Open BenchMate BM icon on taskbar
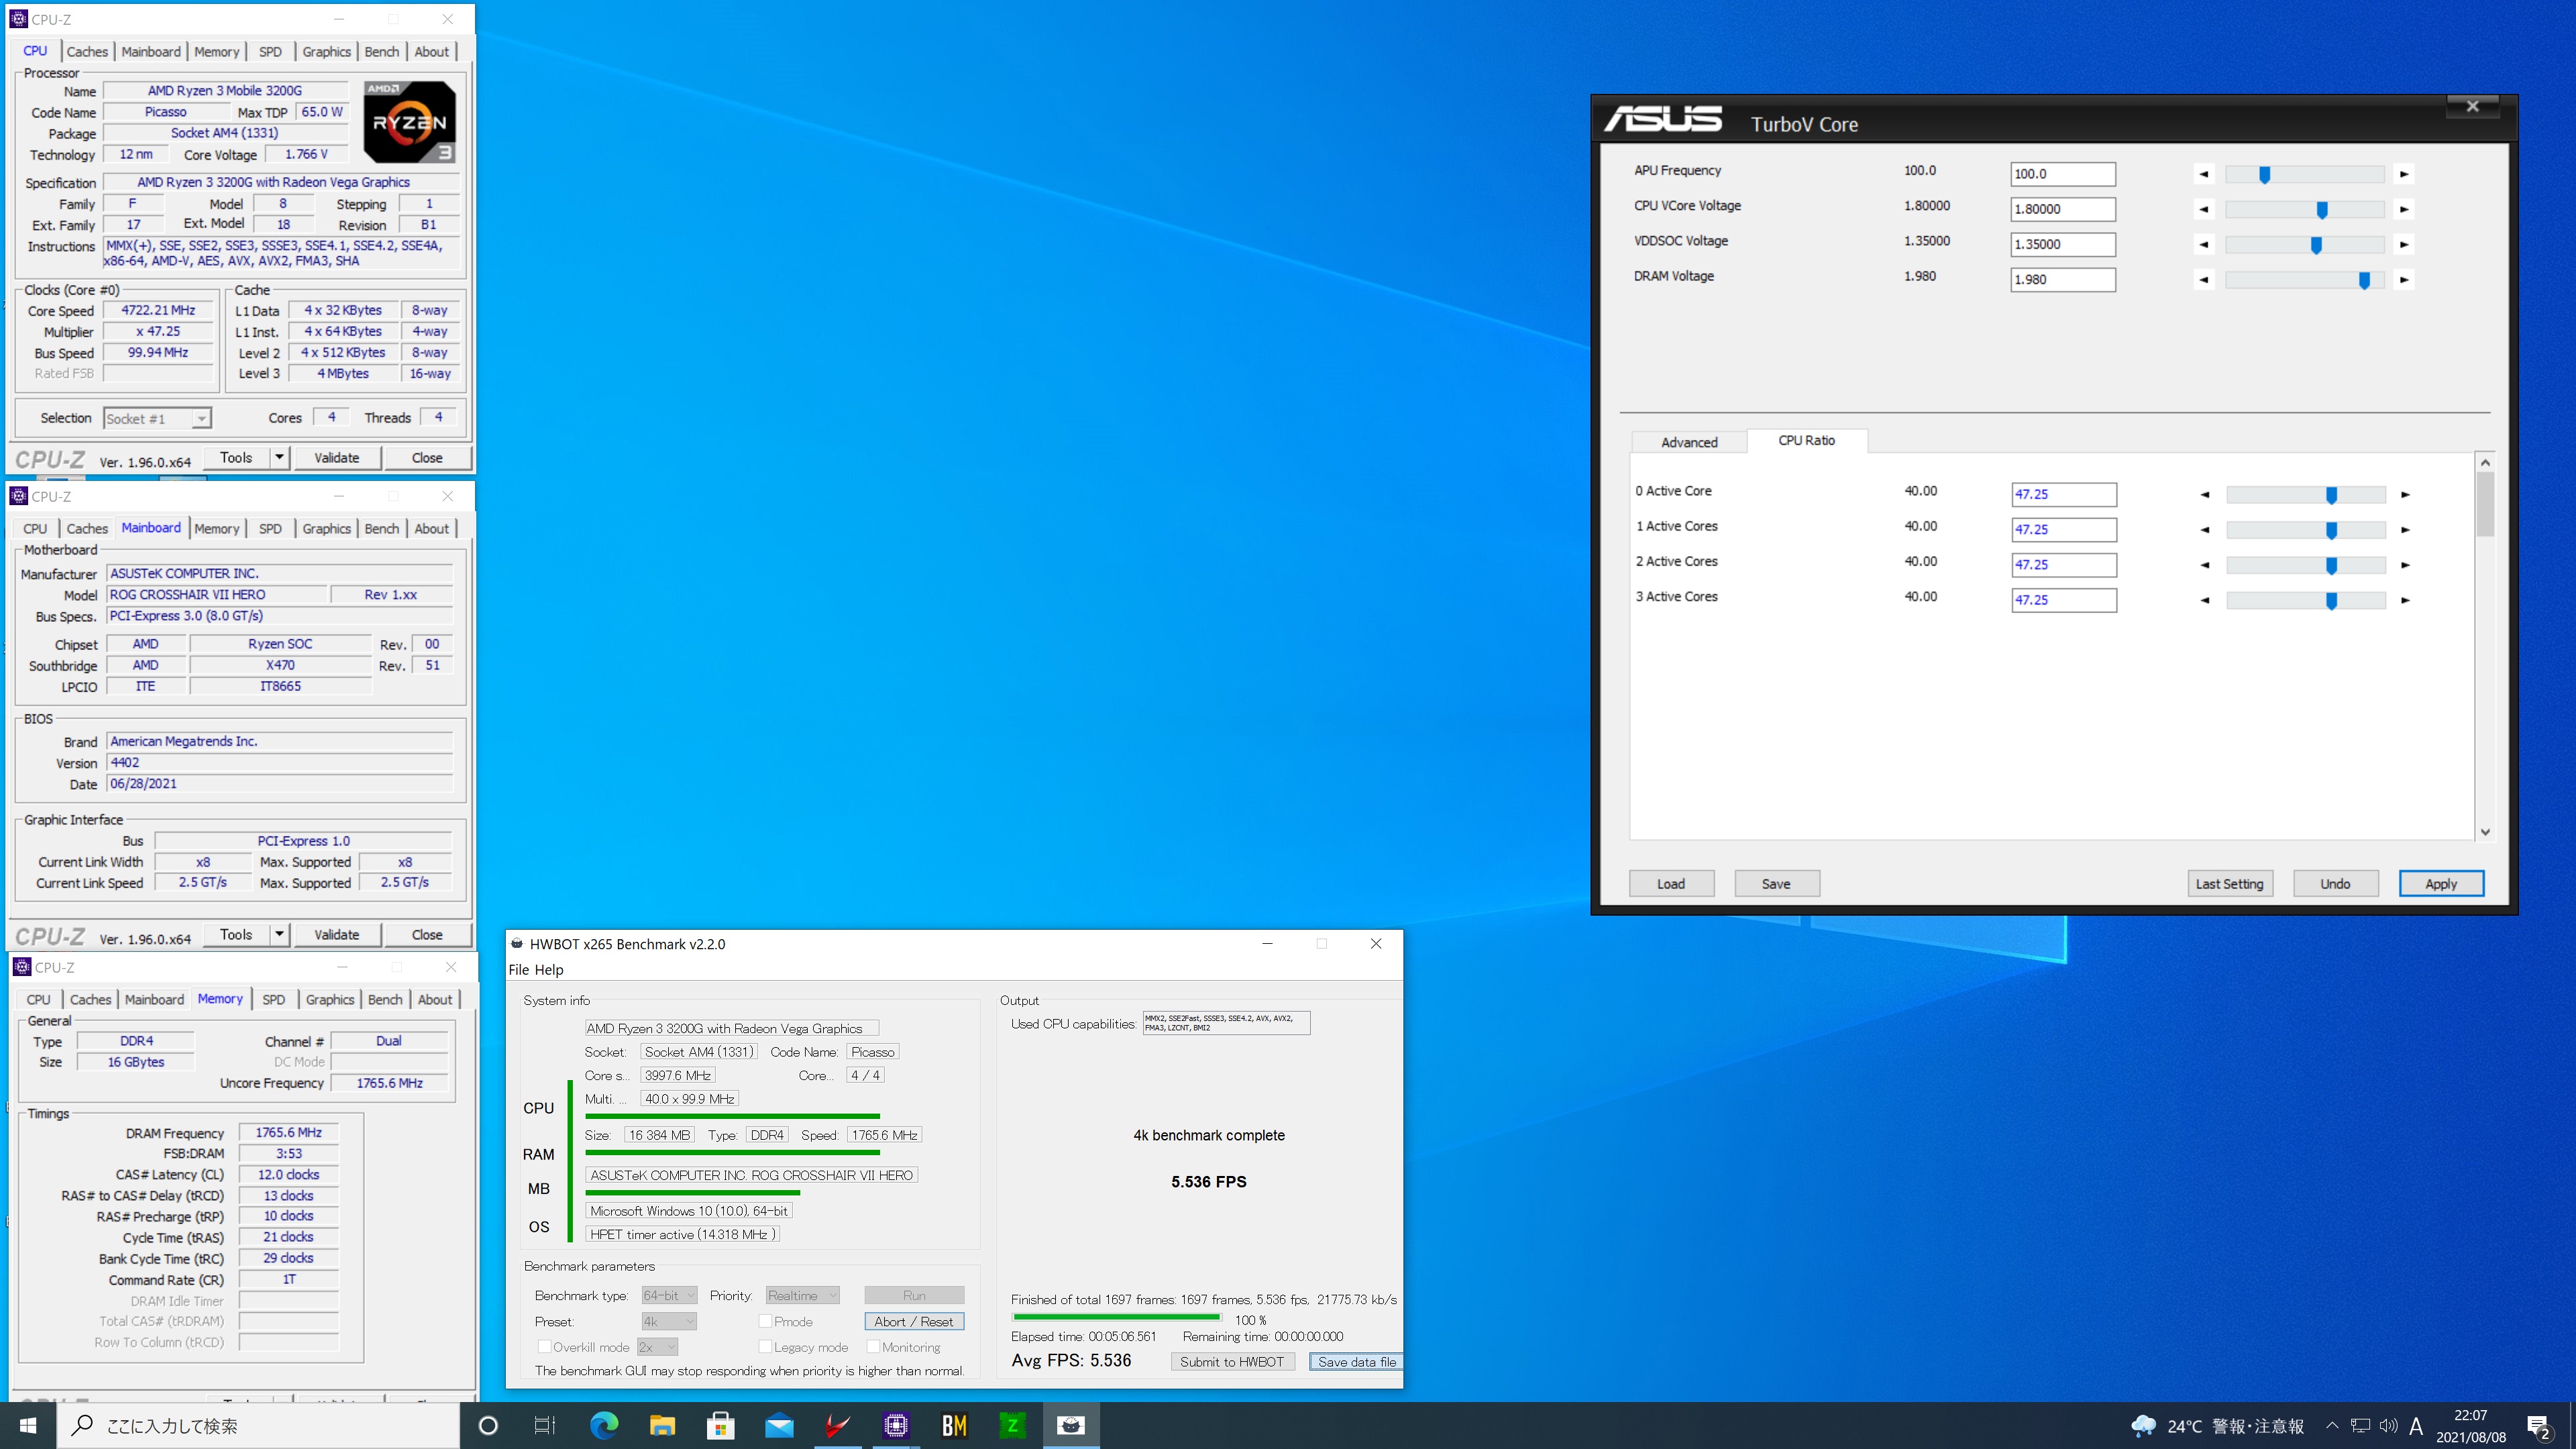2576x1449 pixels. coord(954,1425)
